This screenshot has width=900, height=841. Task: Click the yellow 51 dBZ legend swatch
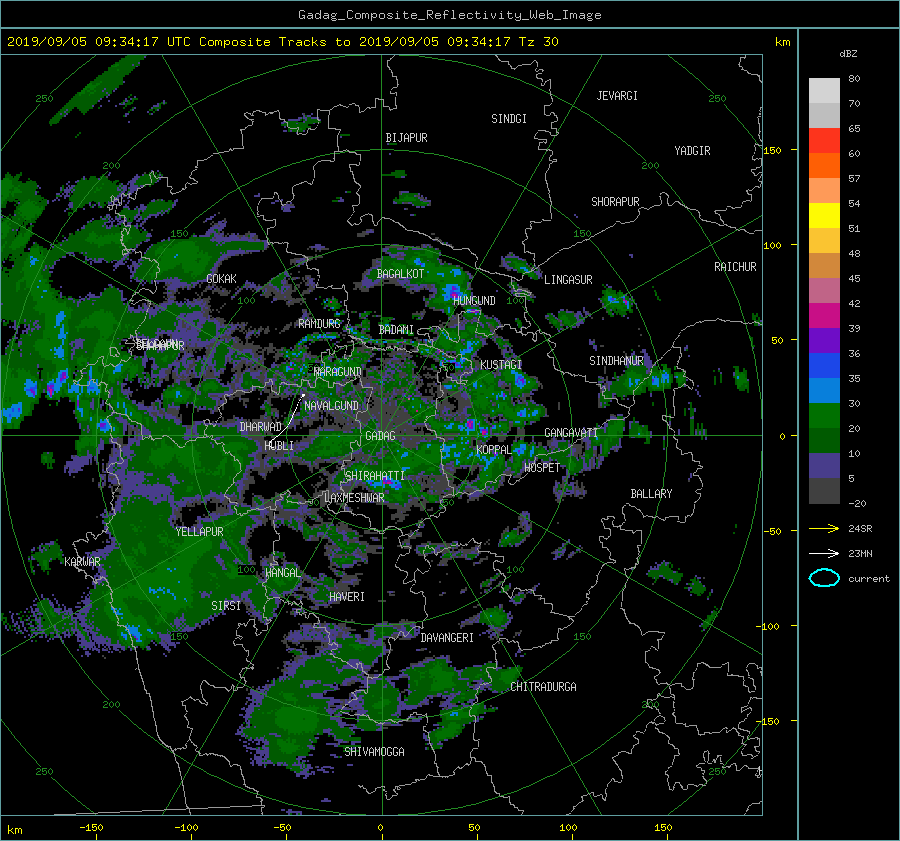click(x=824, y=215)
